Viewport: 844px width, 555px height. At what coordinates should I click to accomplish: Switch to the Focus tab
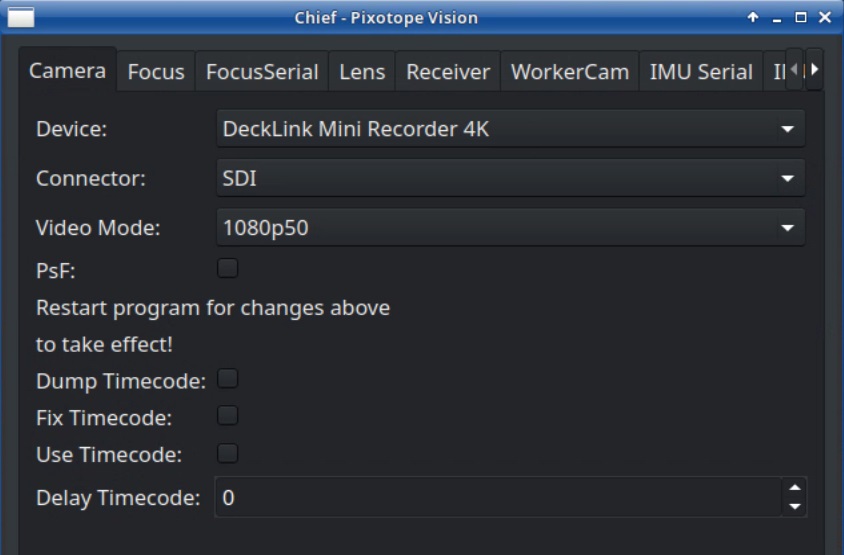pyautogui.click(x=156, y=72)
